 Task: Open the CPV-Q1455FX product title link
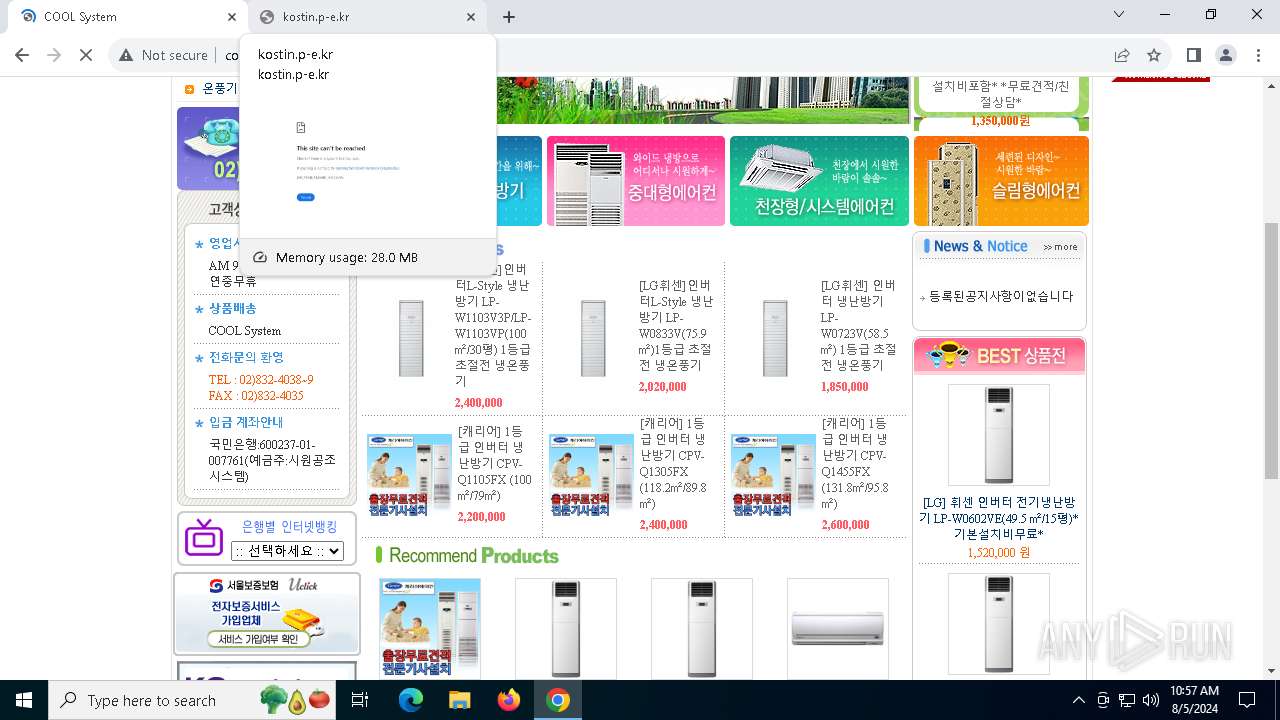click(857, 464)
